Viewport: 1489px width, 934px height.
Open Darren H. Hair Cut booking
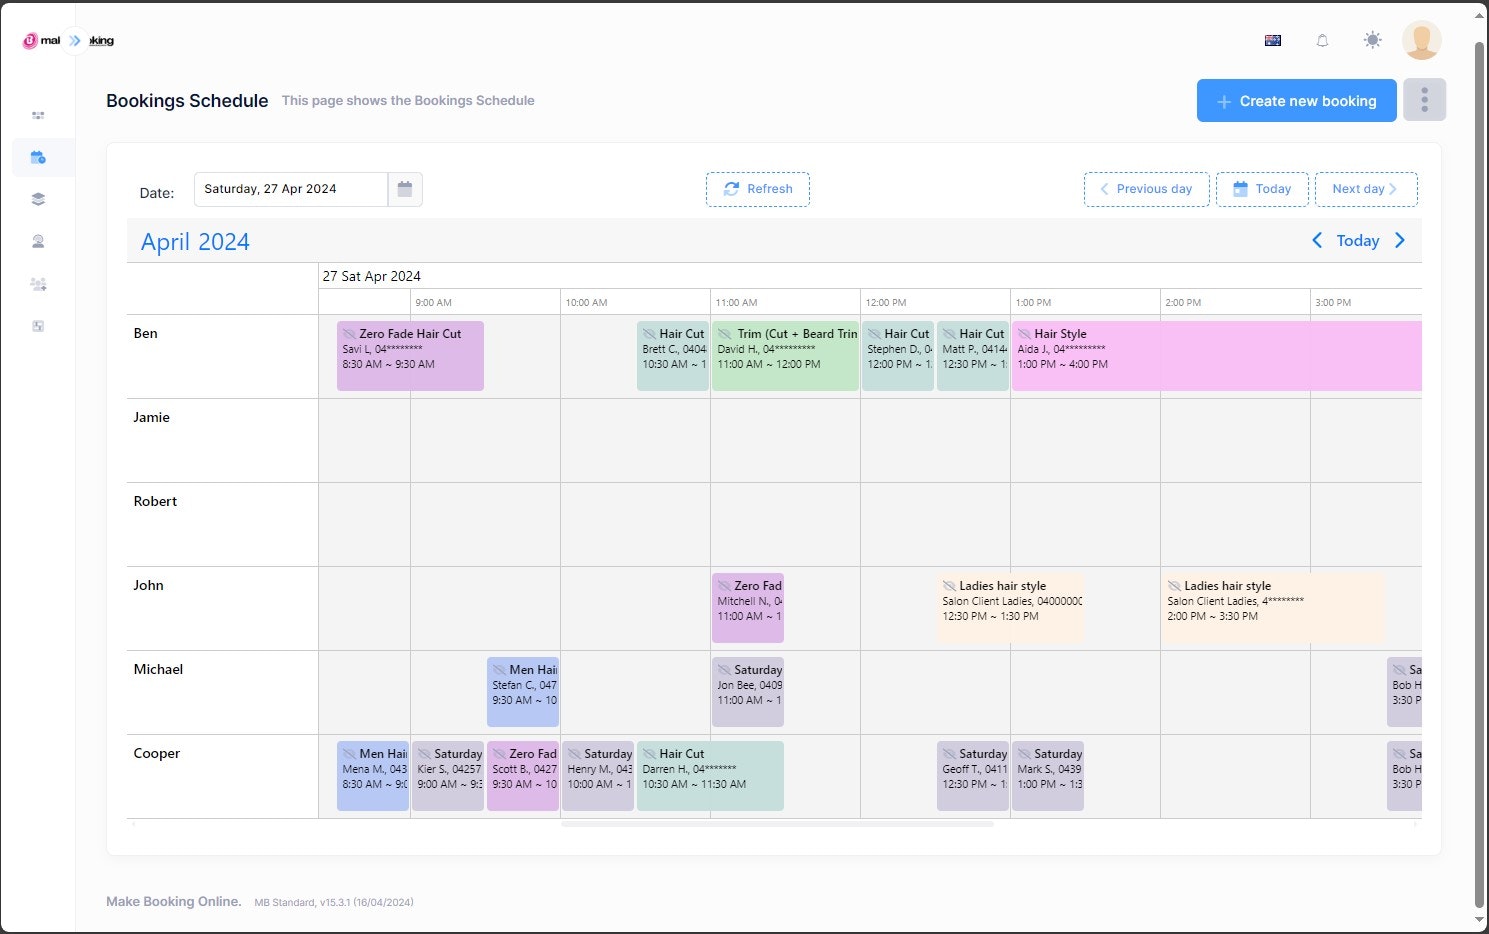coord(710,776)
